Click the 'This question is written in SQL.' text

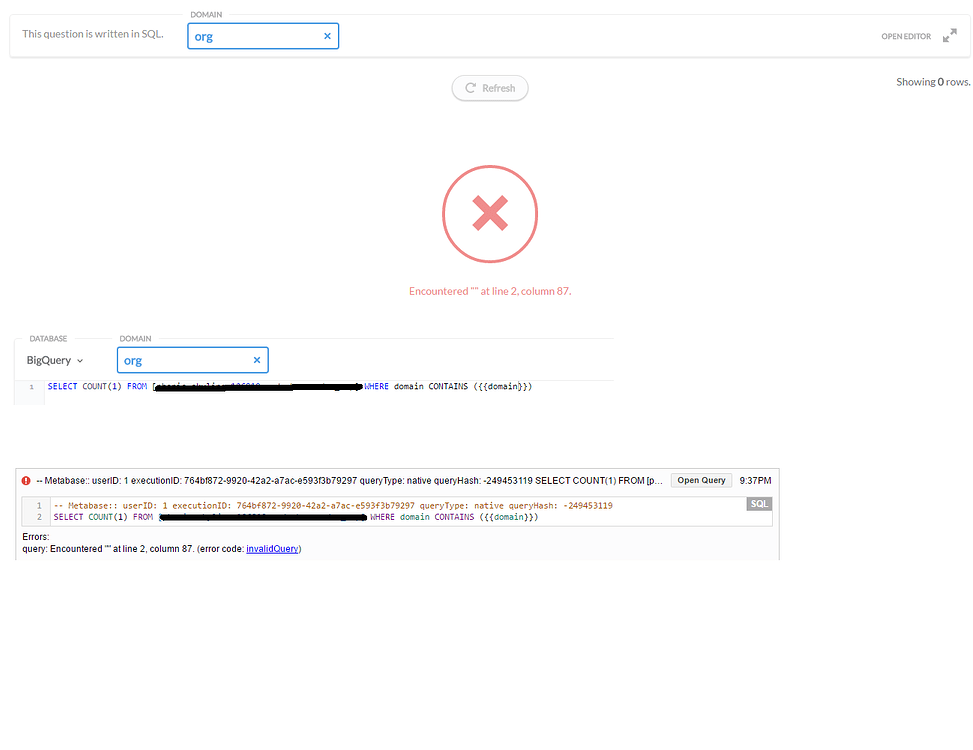click(93, 34)
